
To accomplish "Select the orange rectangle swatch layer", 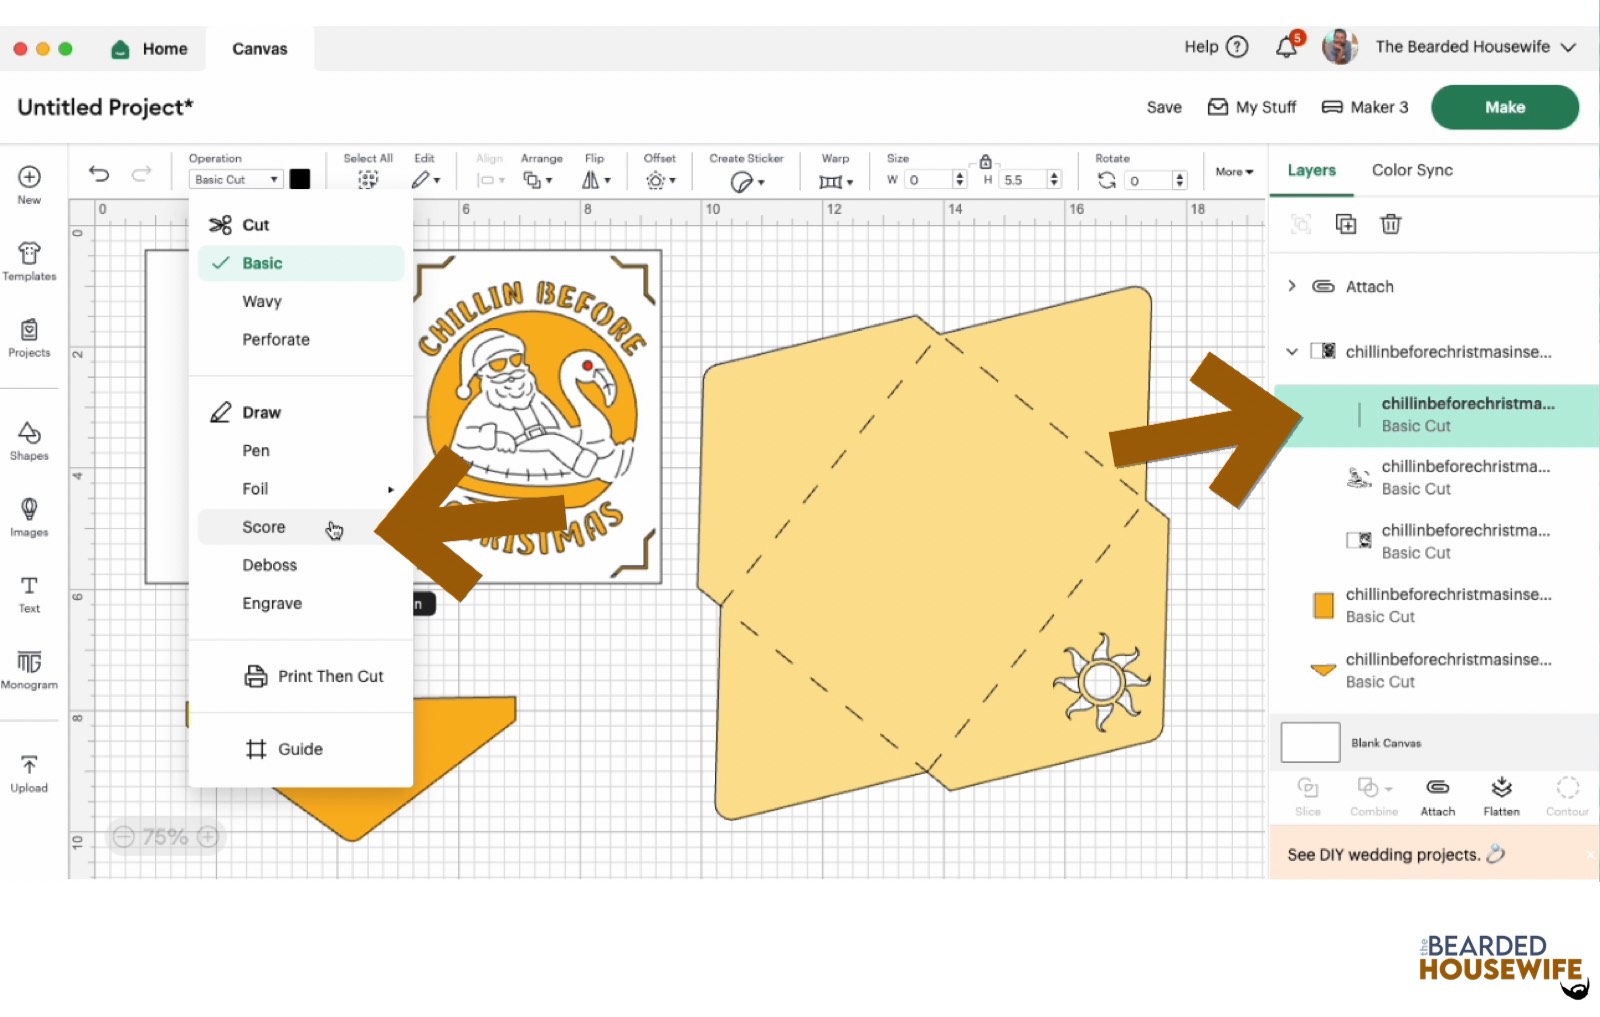I will (1323, 605).
